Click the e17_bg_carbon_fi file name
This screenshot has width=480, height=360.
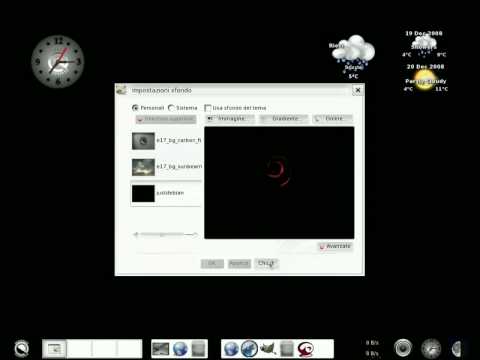179,140
